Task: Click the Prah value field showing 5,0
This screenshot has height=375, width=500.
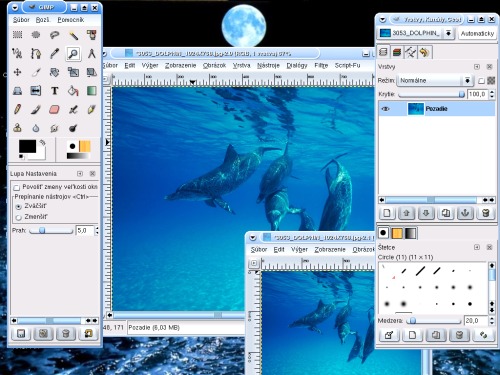Action: click(x=85, y=230)
